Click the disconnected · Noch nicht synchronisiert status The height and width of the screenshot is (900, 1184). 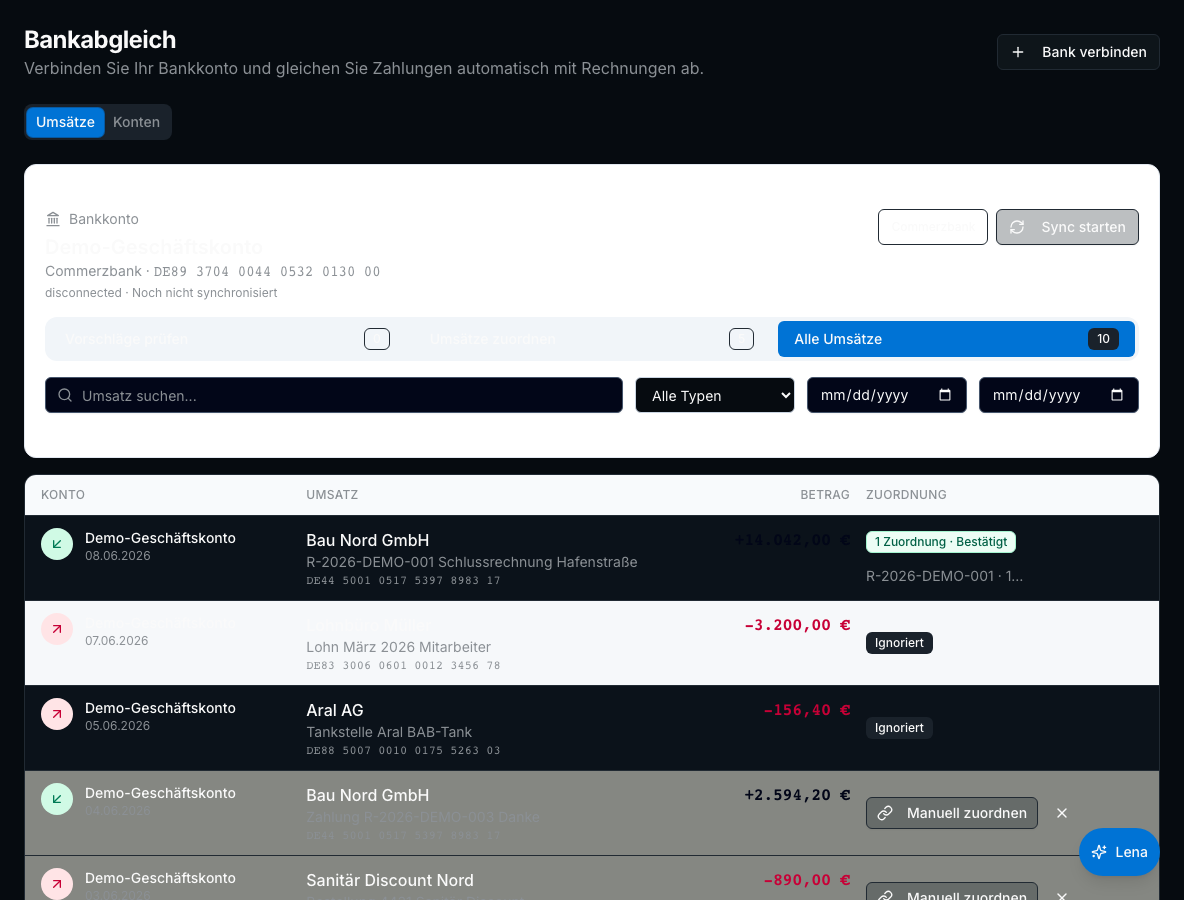coord(161,293)
